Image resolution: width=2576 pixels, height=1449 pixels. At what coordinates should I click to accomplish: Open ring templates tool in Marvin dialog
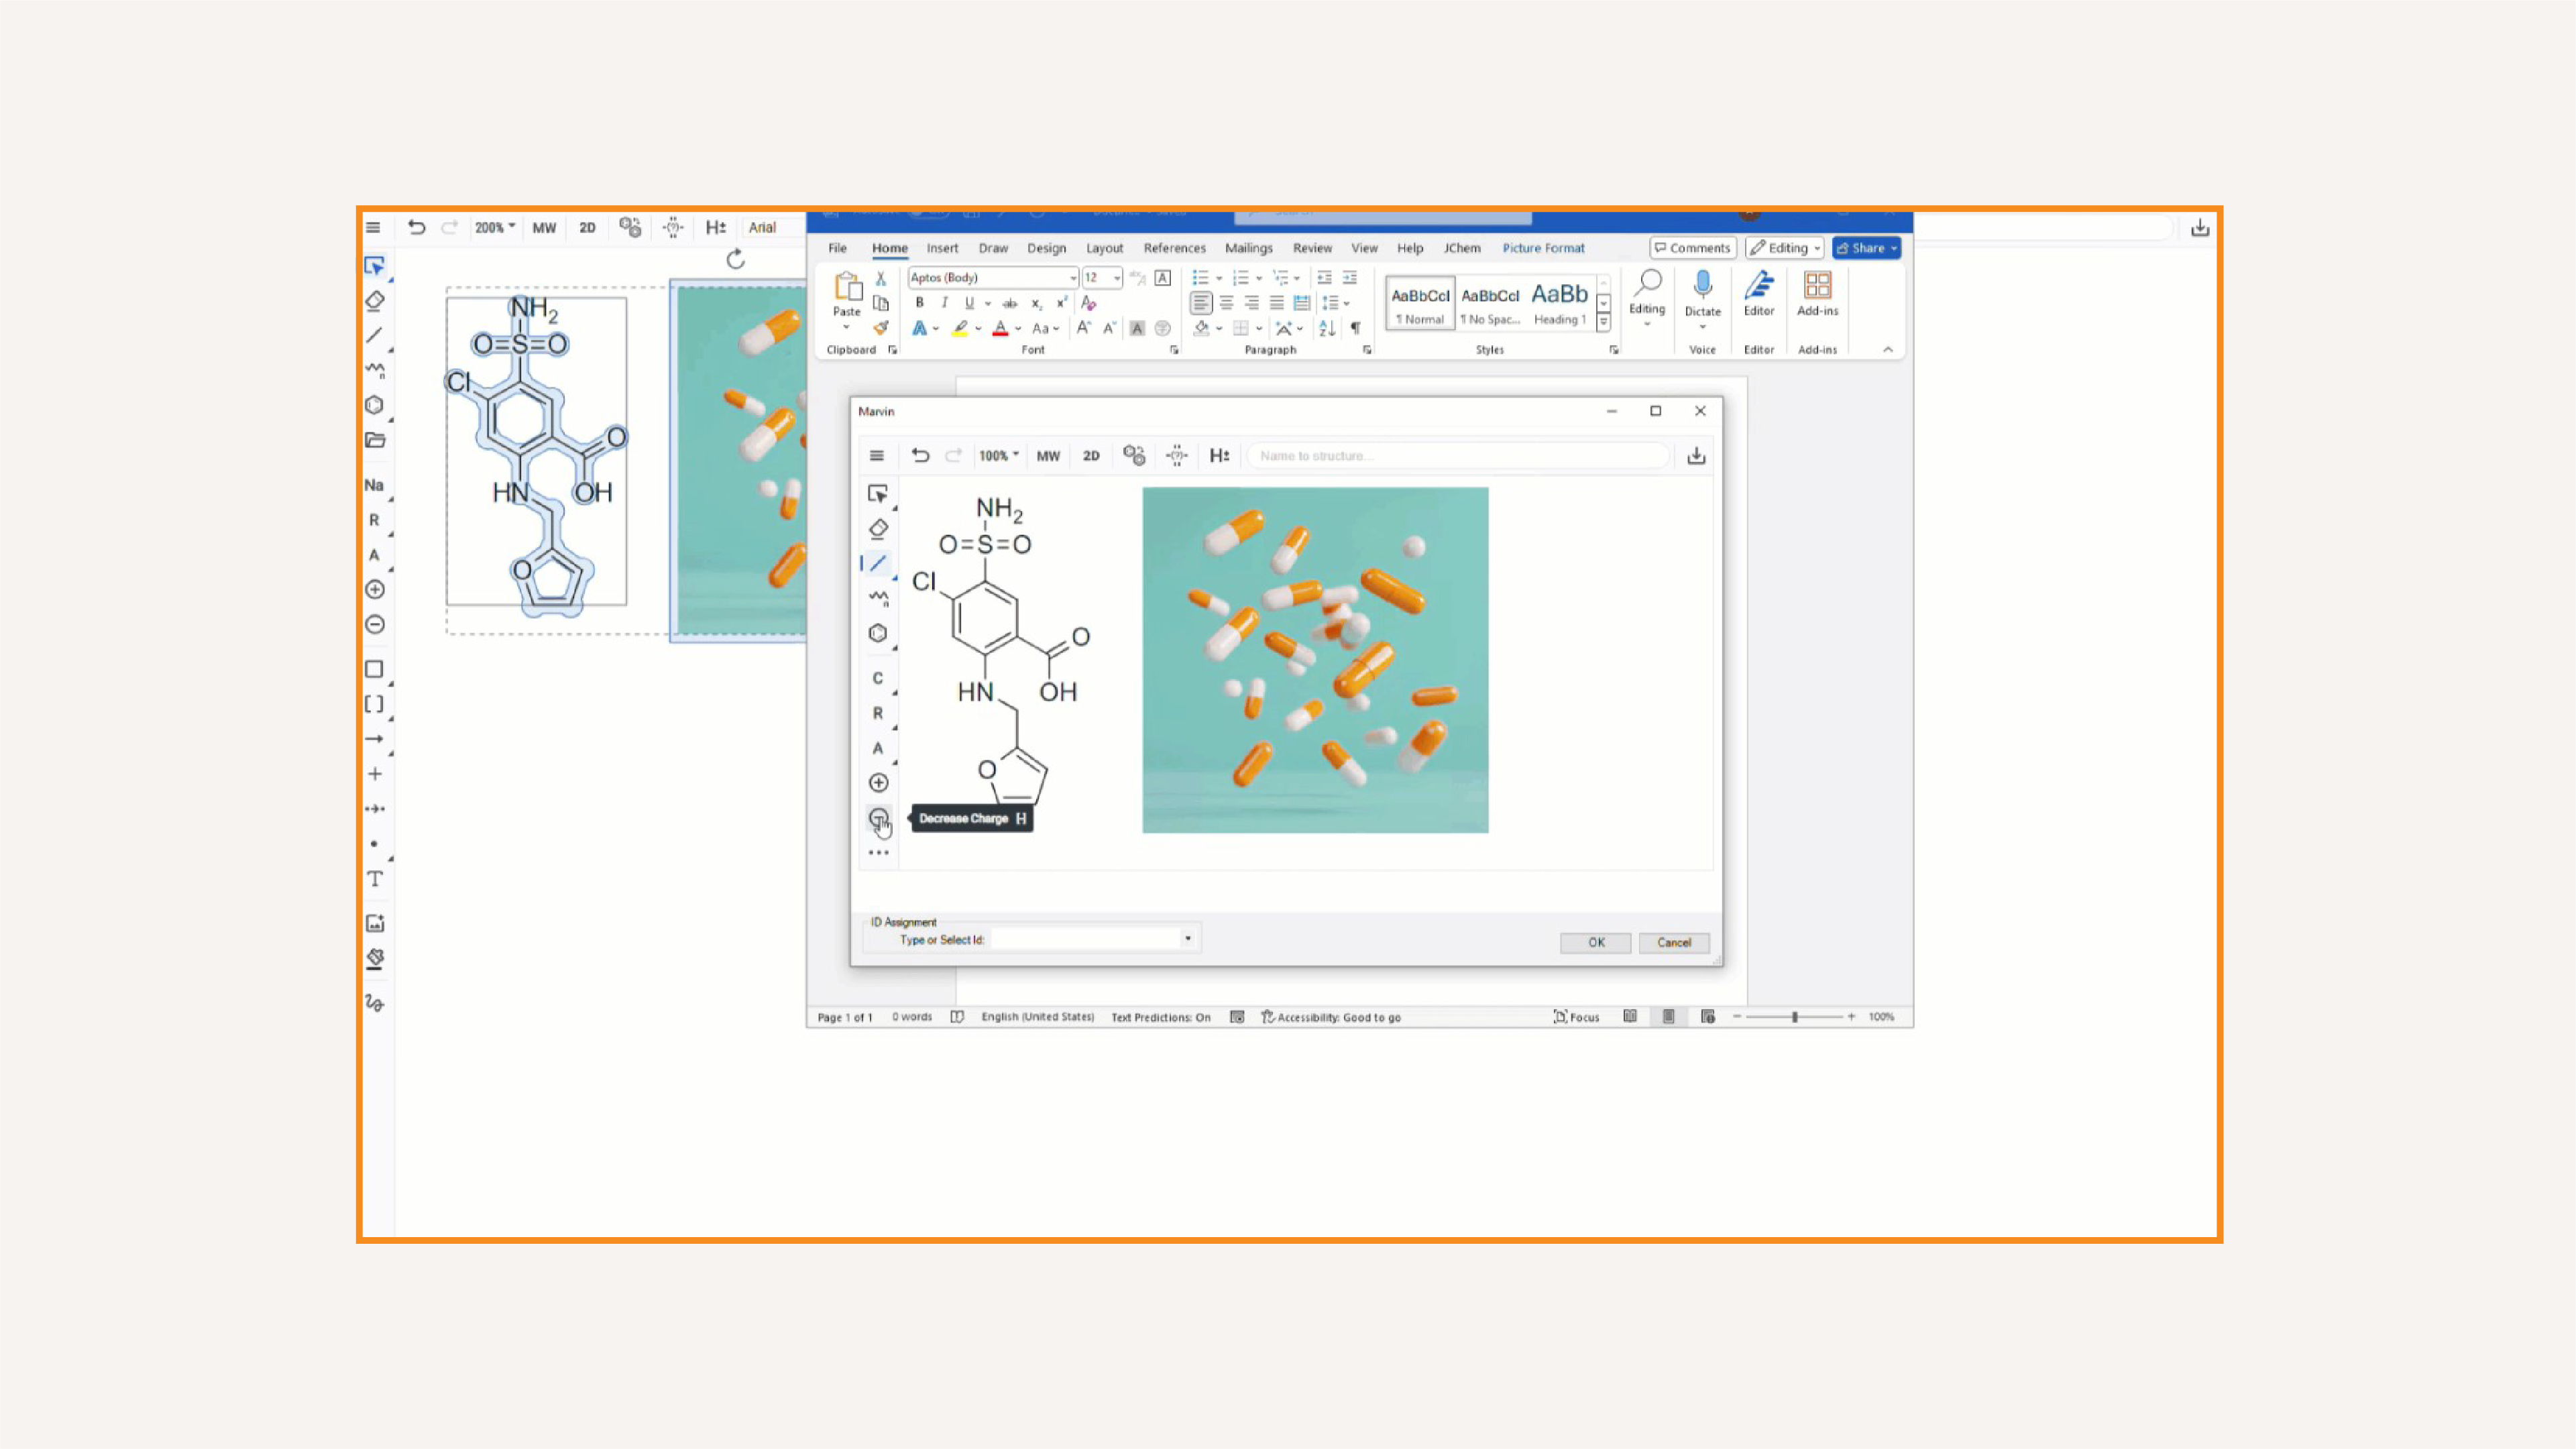[x=878, y=633]
